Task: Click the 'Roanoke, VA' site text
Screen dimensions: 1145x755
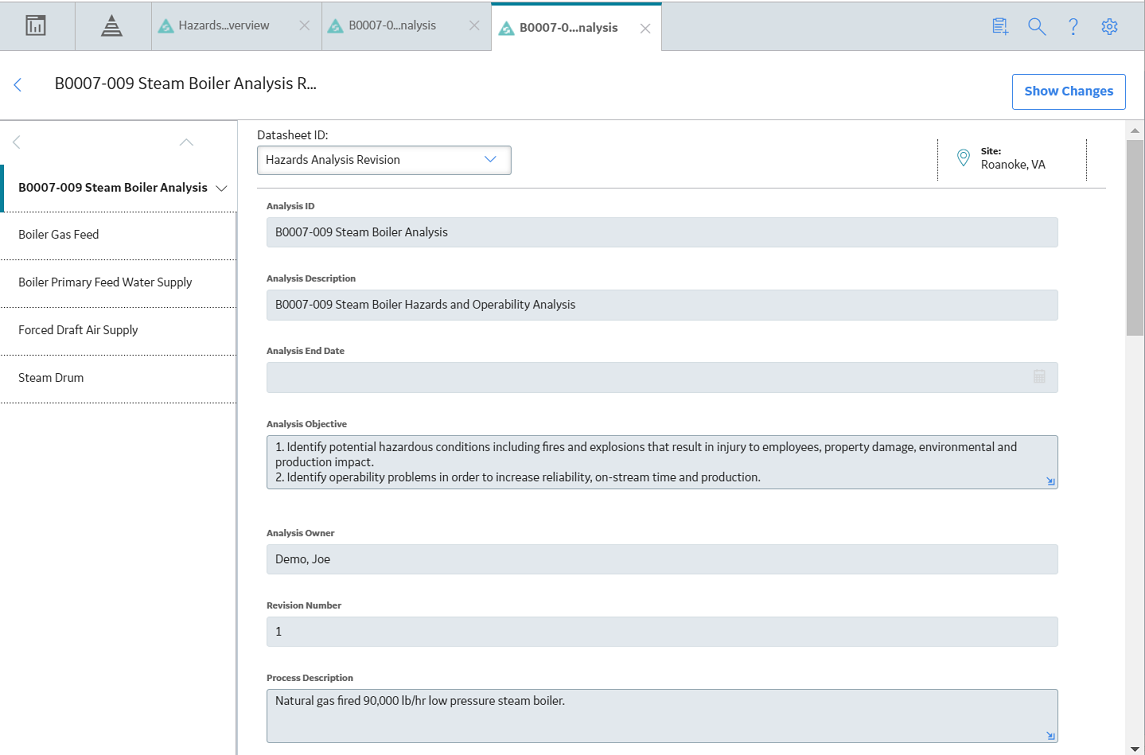Action: 1013,165
